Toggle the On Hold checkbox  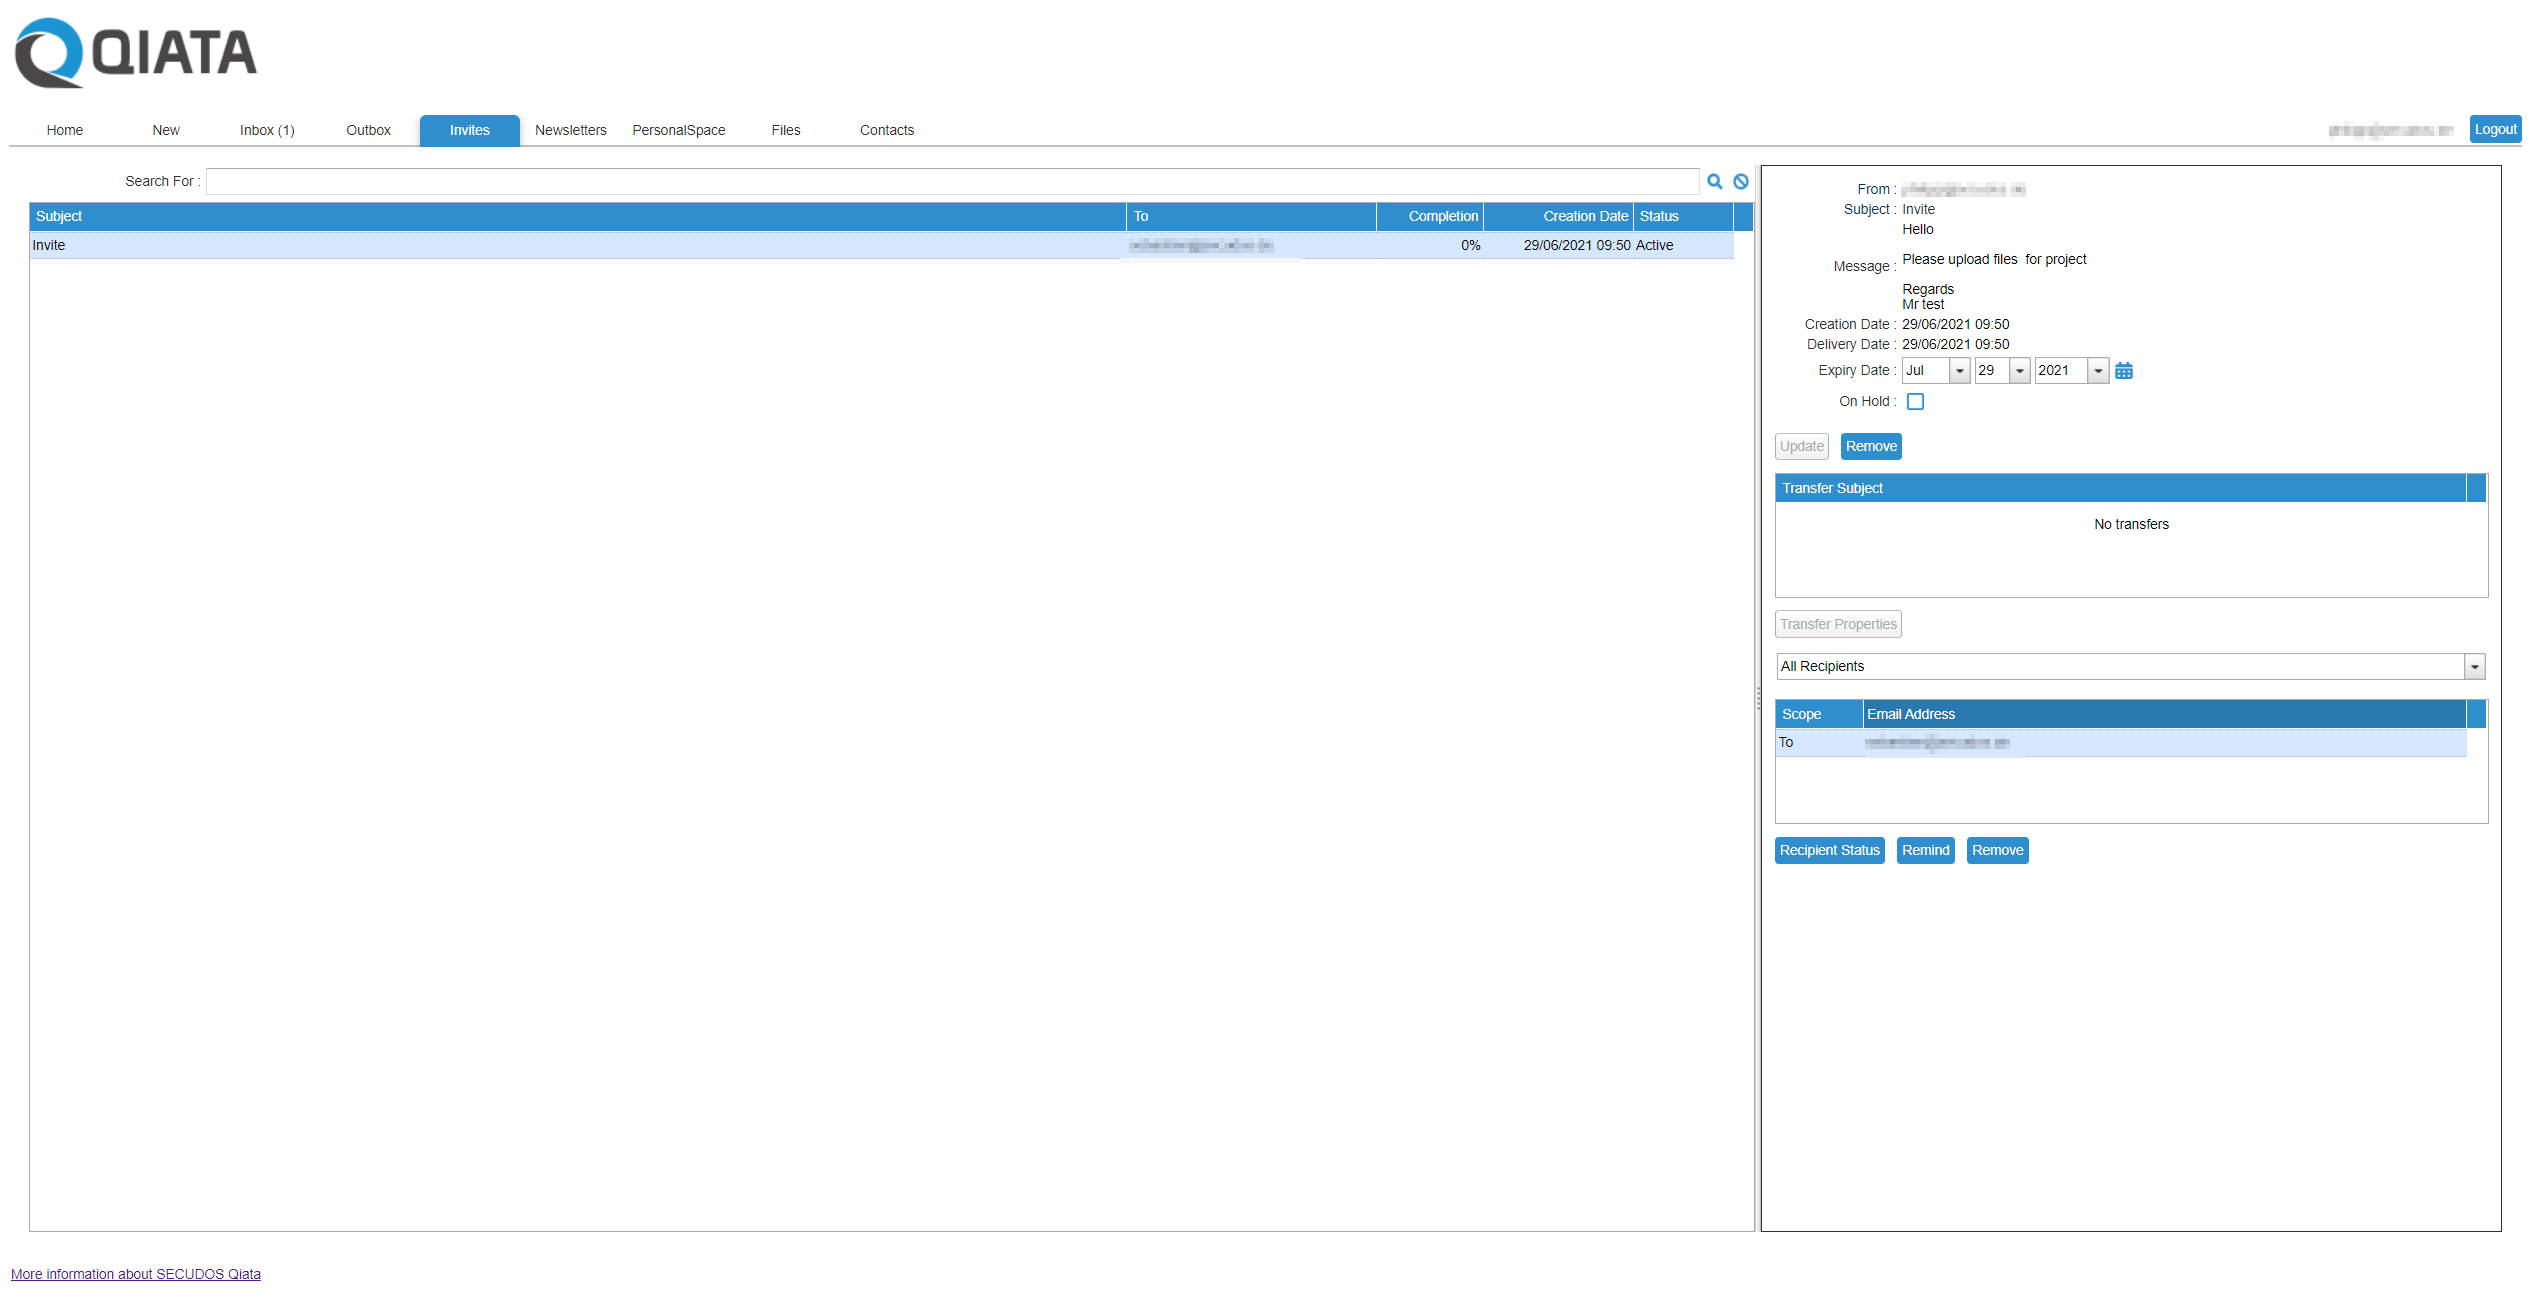[1915, 401]
